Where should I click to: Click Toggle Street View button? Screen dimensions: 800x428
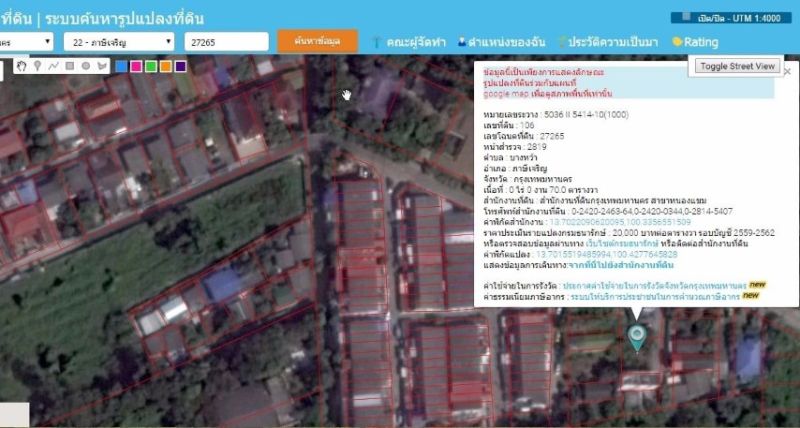[x=738, y=66]
